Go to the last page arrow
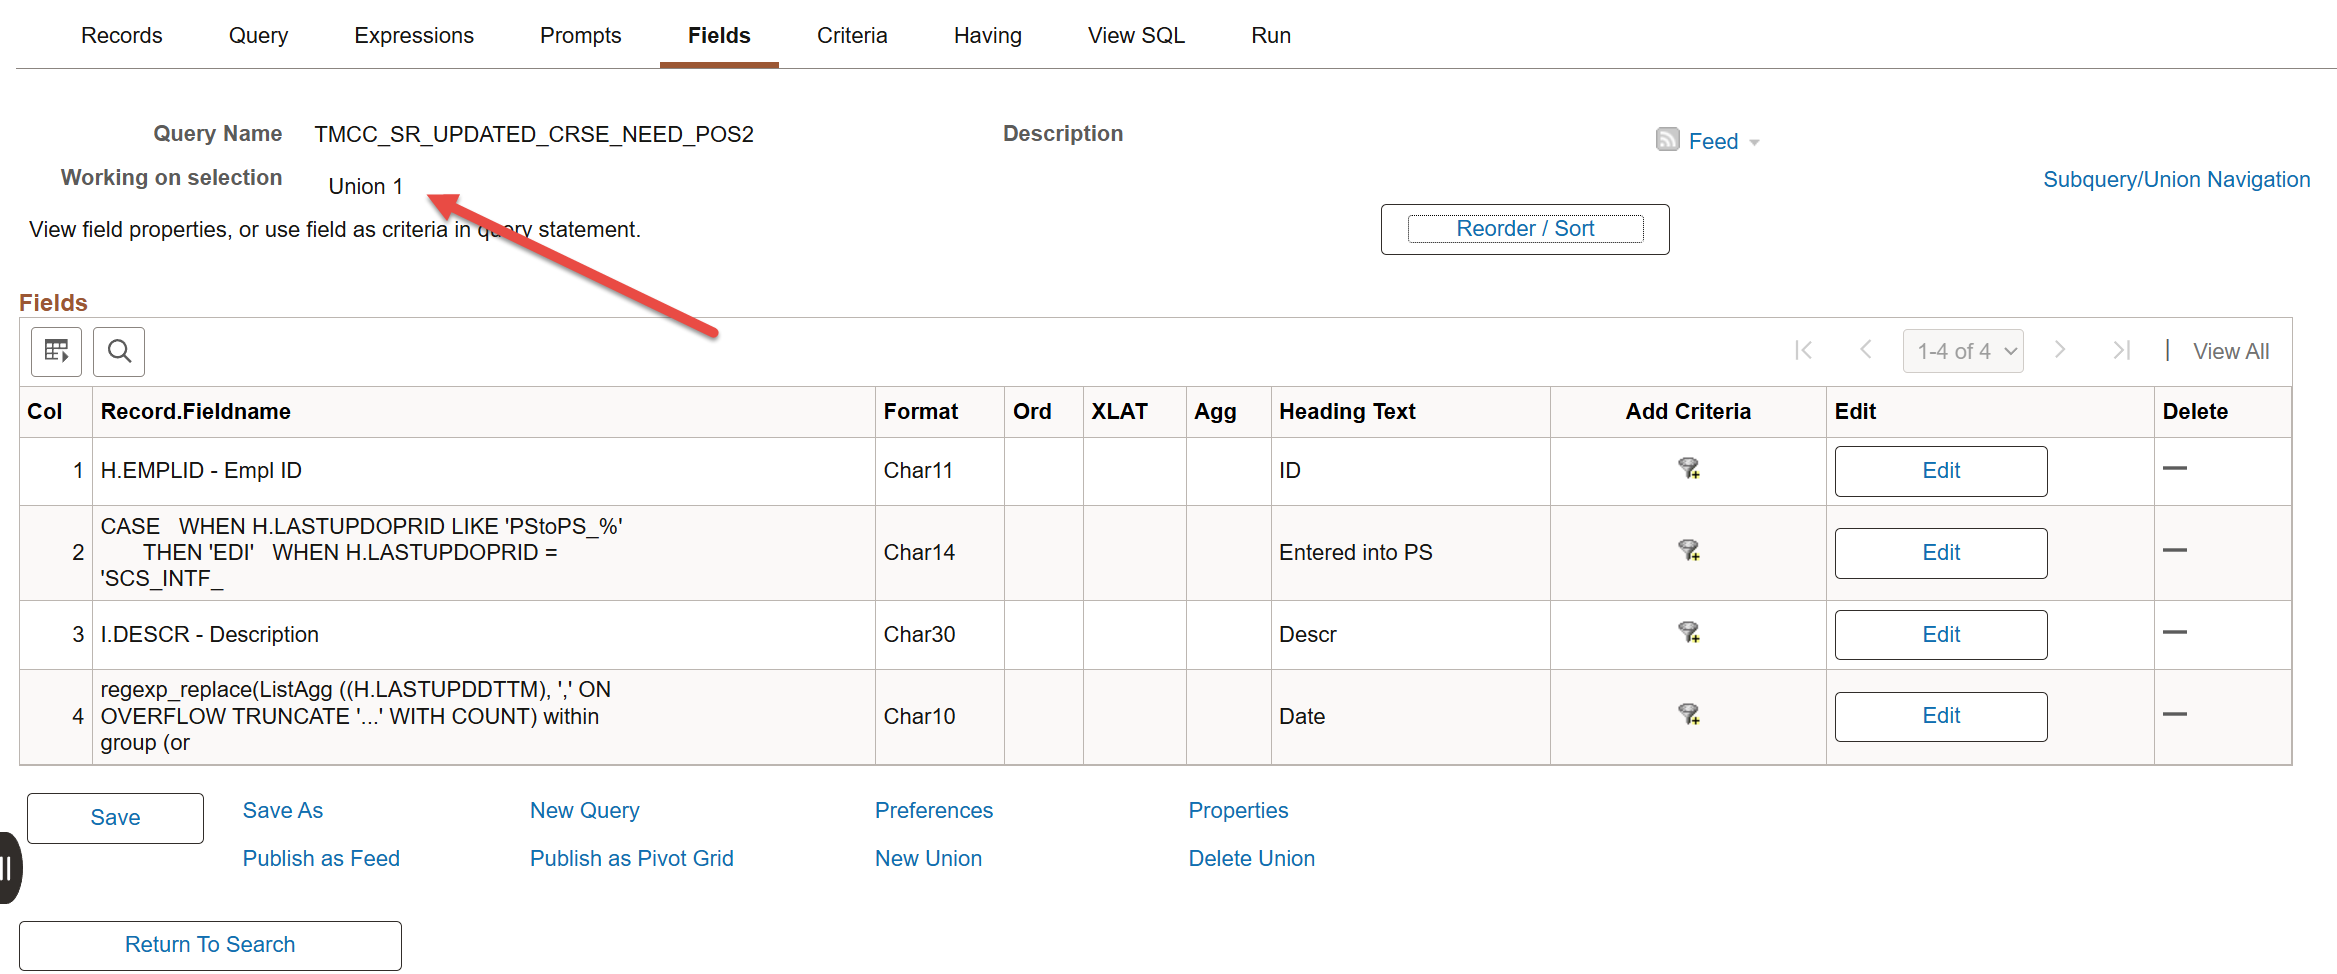2337x974 pixels. 2121,350
